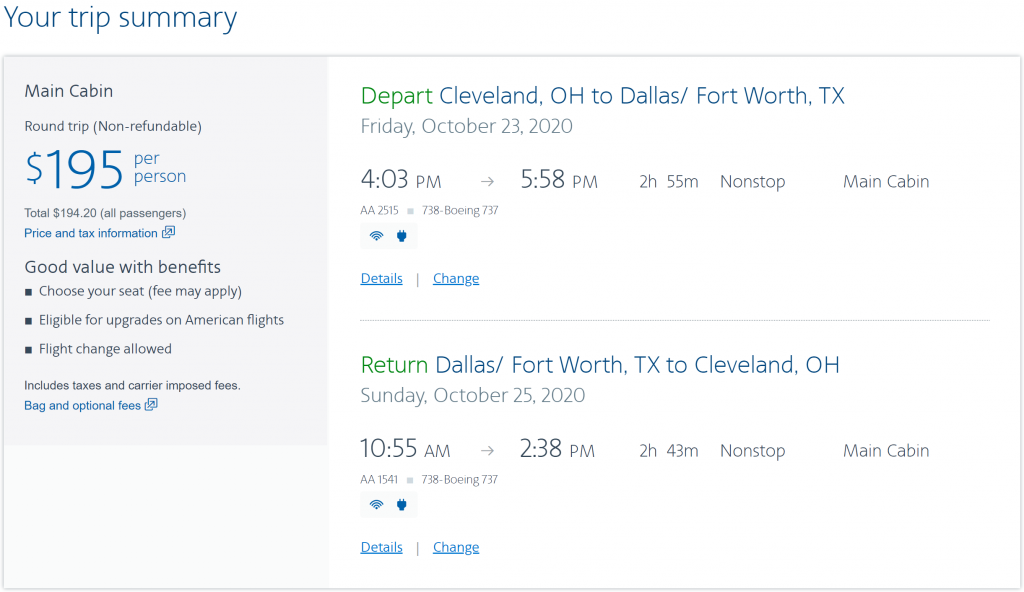View Details for the departing Cleveland flight
The width and height of the screenshot is (1024, 592).
(381, 278)
